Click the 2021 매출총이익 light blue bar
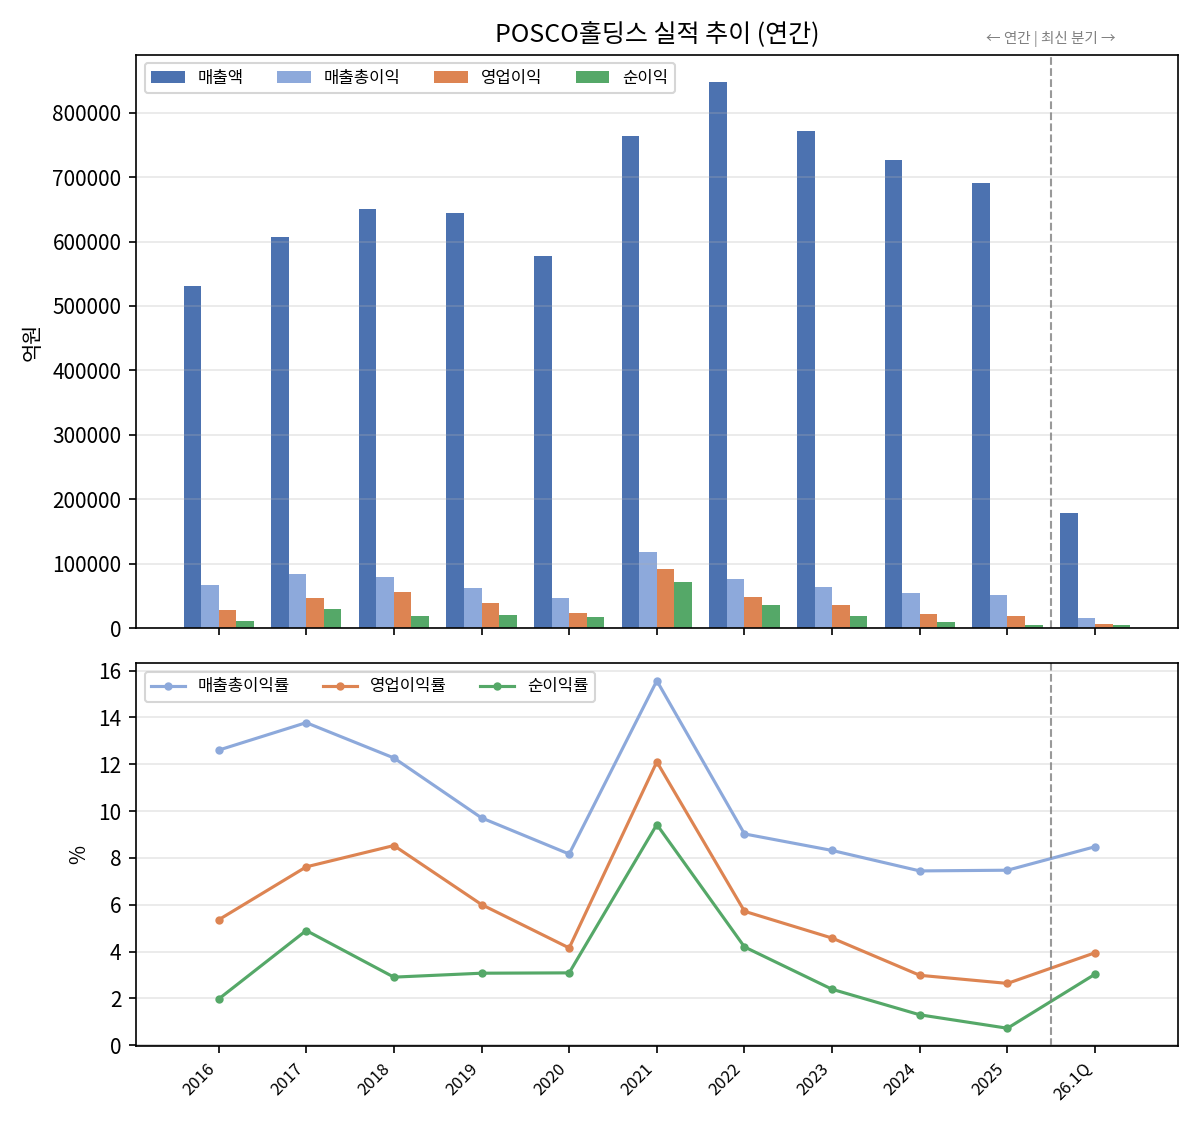This screenshot has height=1125, width=1200. pyautogui.click(x=648, y=590)
